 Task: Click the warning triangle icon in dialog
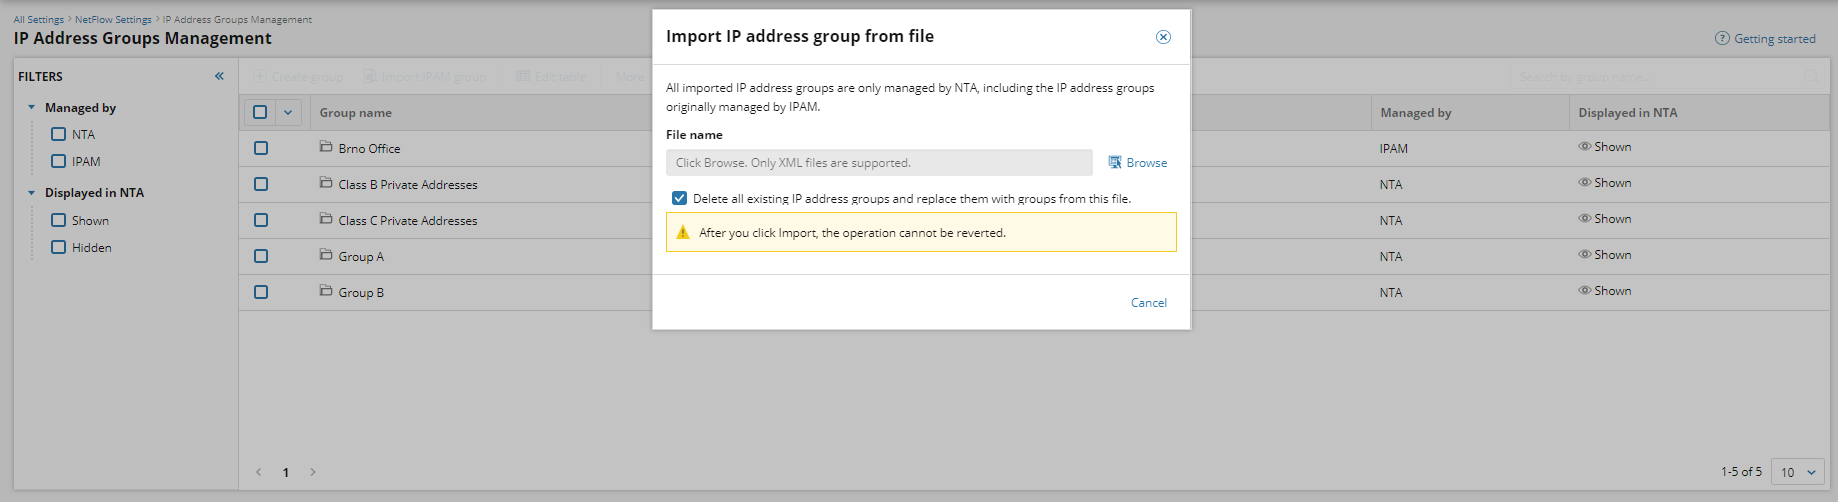point(683,232)
